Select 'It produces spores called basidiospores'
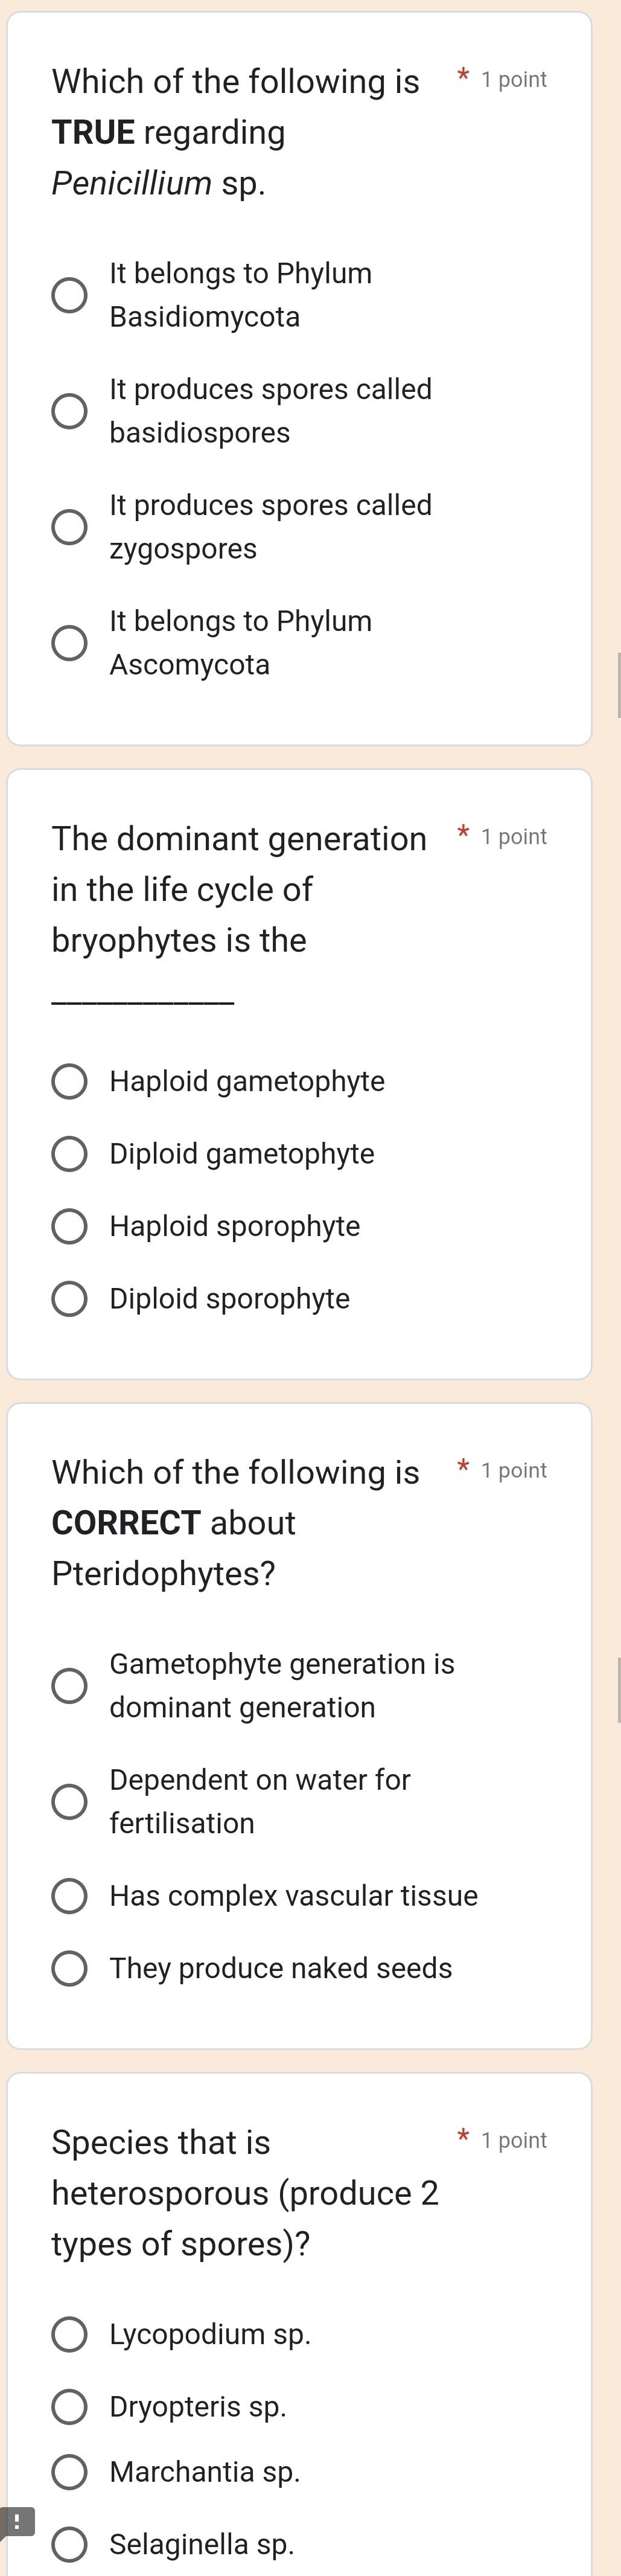Screen dimensions: 621x2576 point(69,410)
